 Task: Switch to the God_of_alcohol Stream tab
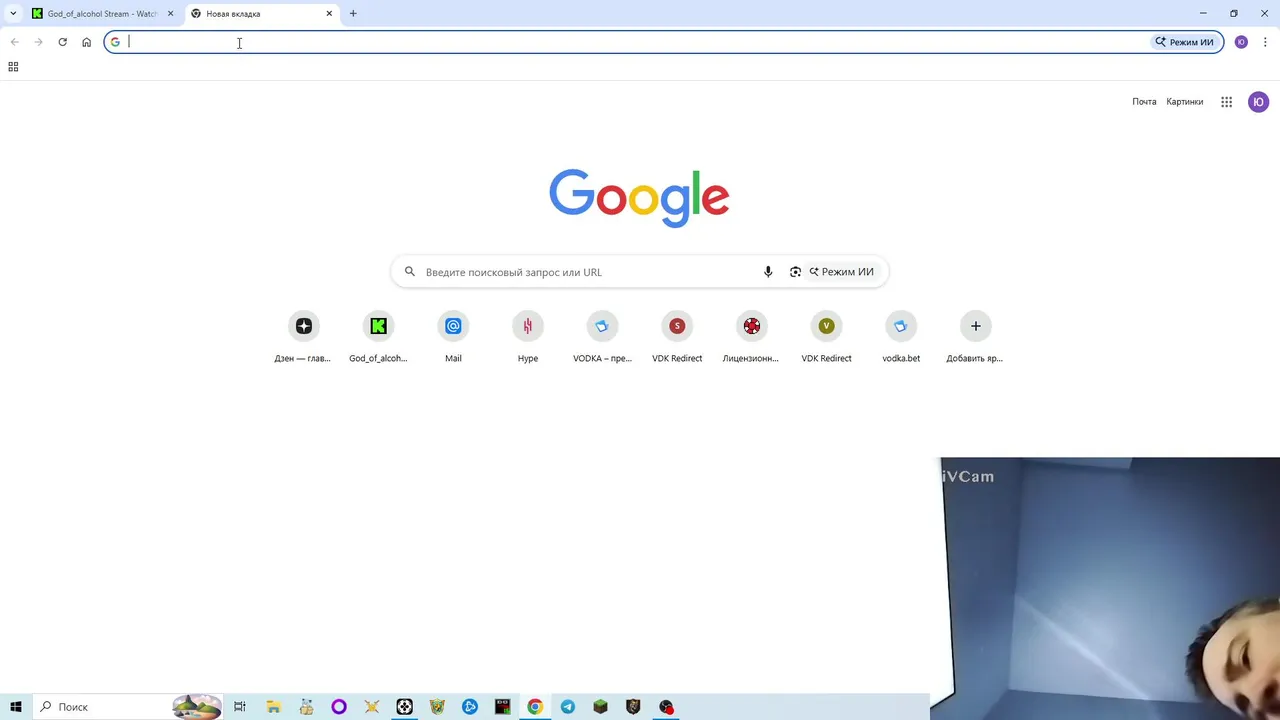103,14
